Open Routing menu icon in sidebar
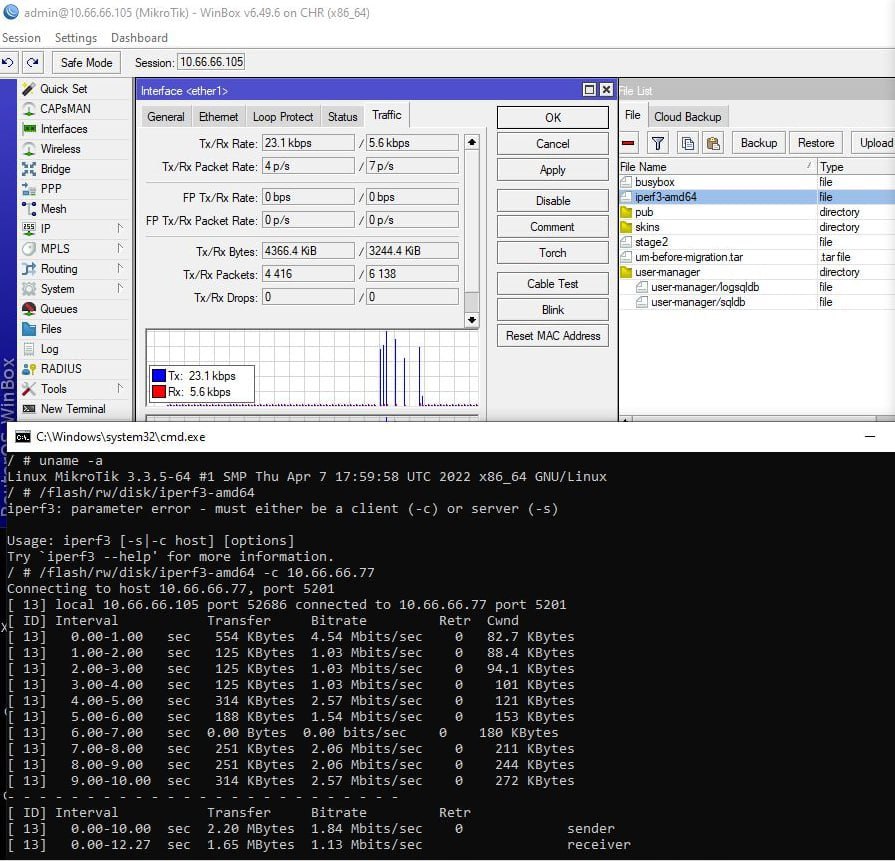The width and height of the screenshot is (895, 861). coord(29,268)
